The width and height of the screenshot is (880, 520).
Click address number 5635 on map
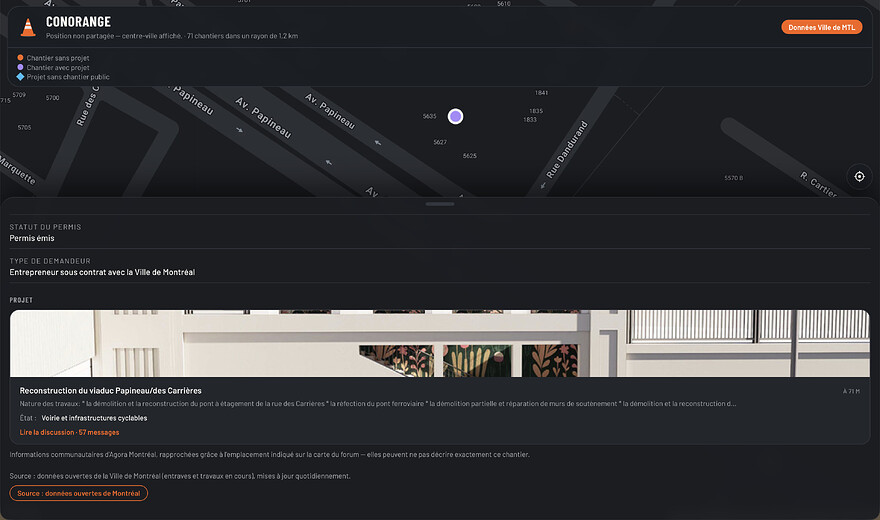[x=429, y=116]
